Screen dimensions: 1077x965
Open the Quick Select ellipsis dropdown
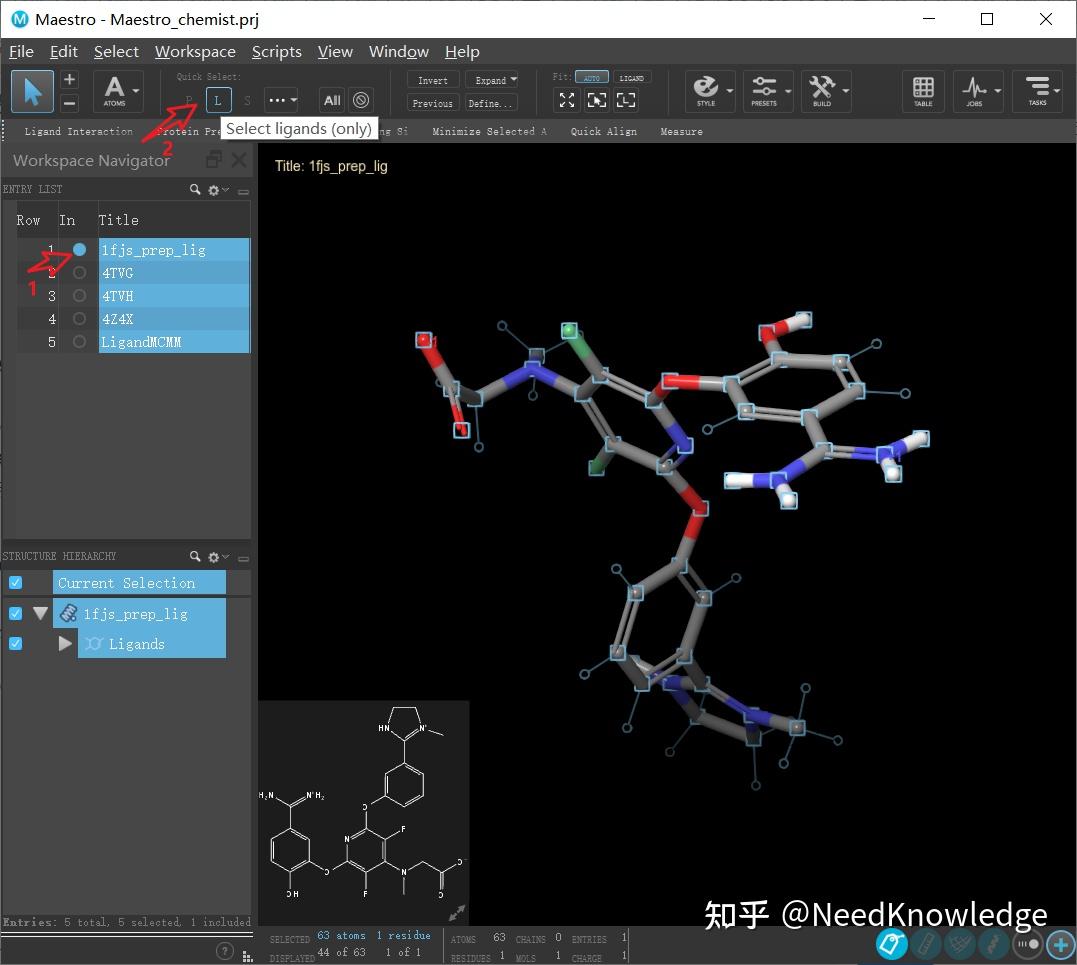click(281, 100)
